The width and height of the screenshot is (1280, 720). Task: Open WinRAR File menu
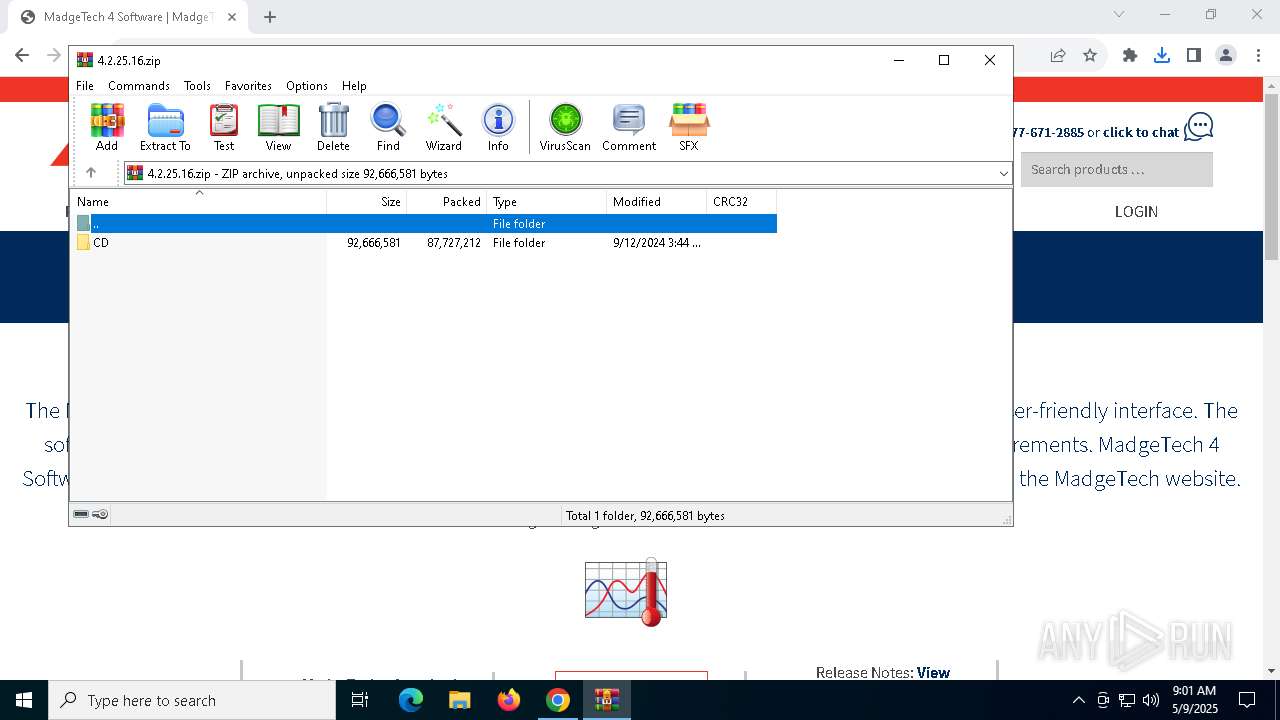pos(85,86)
